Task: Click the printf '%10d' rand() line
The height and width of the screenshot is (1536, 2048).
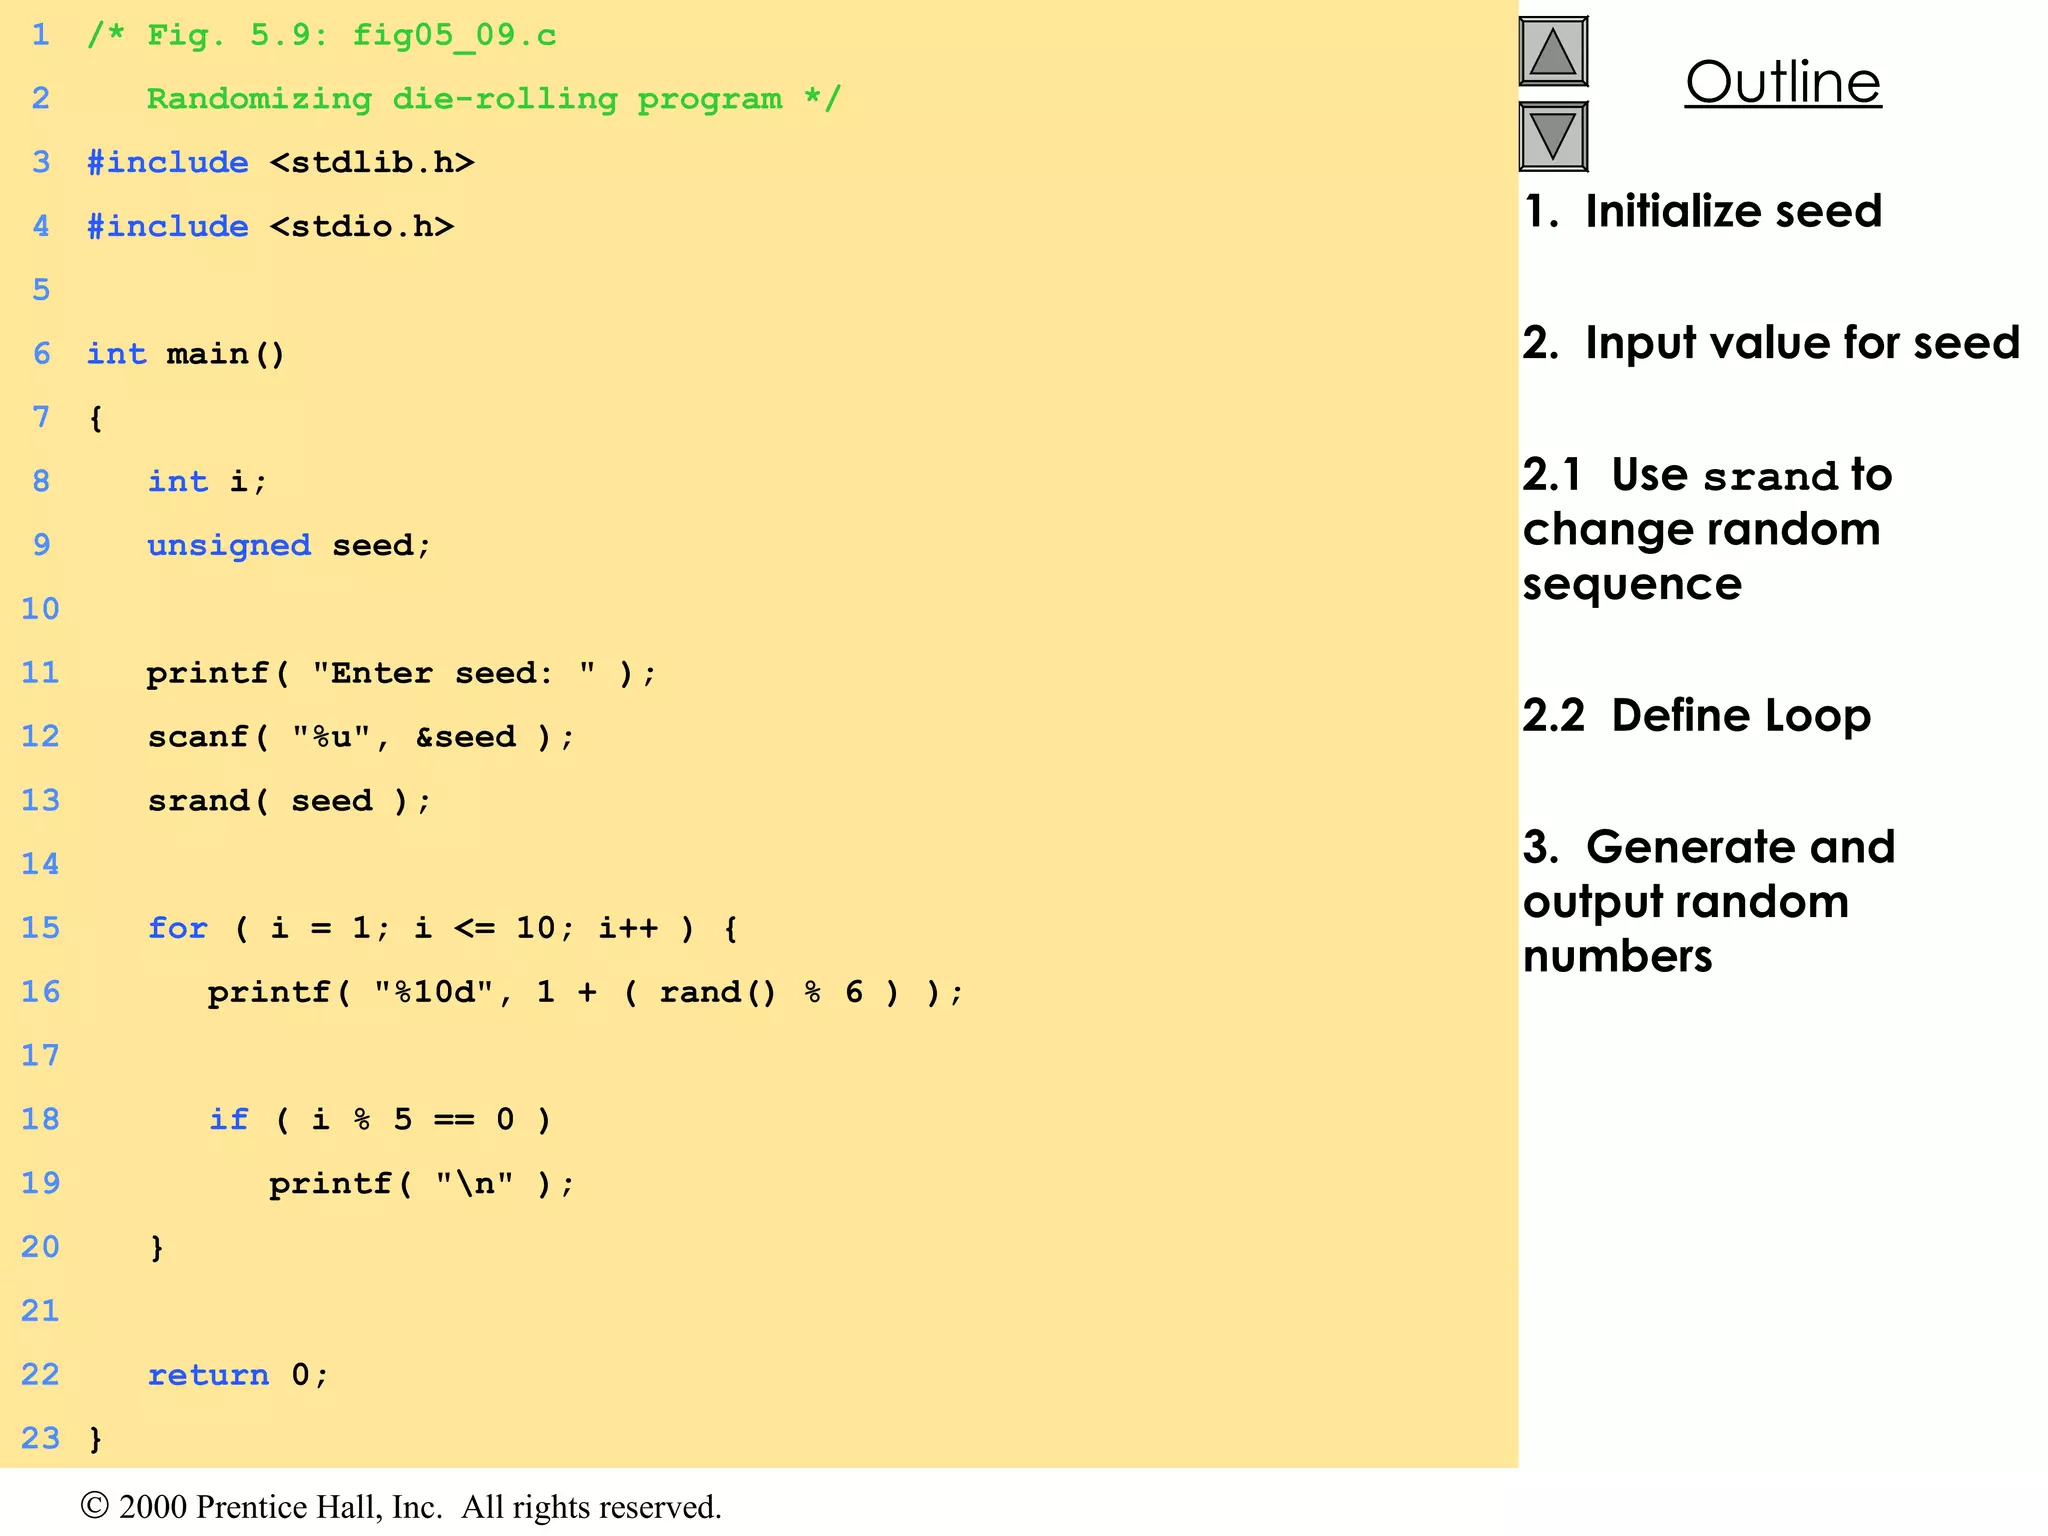Action: [x=585, y=993]
